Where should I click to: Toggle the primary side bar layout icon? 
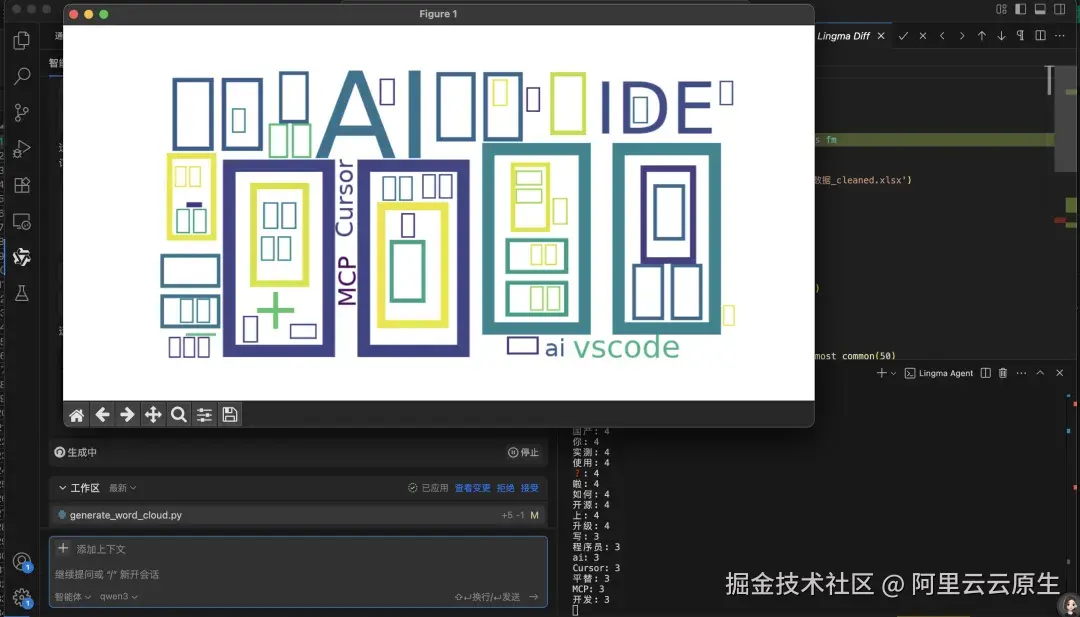coord(1021,9)
